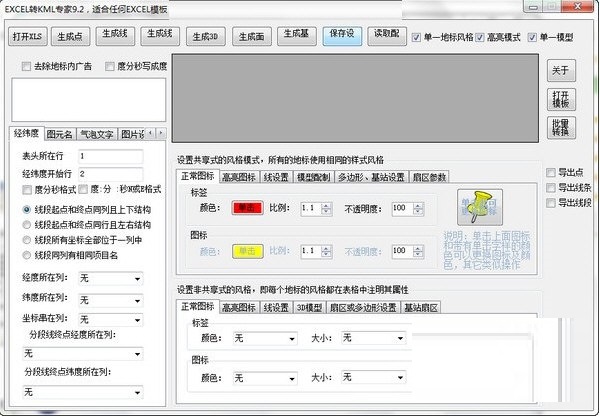Screen dimensions: 600x416
Task: Select 线段所有坐标全部位于一列中 radio
Action: 26,240
